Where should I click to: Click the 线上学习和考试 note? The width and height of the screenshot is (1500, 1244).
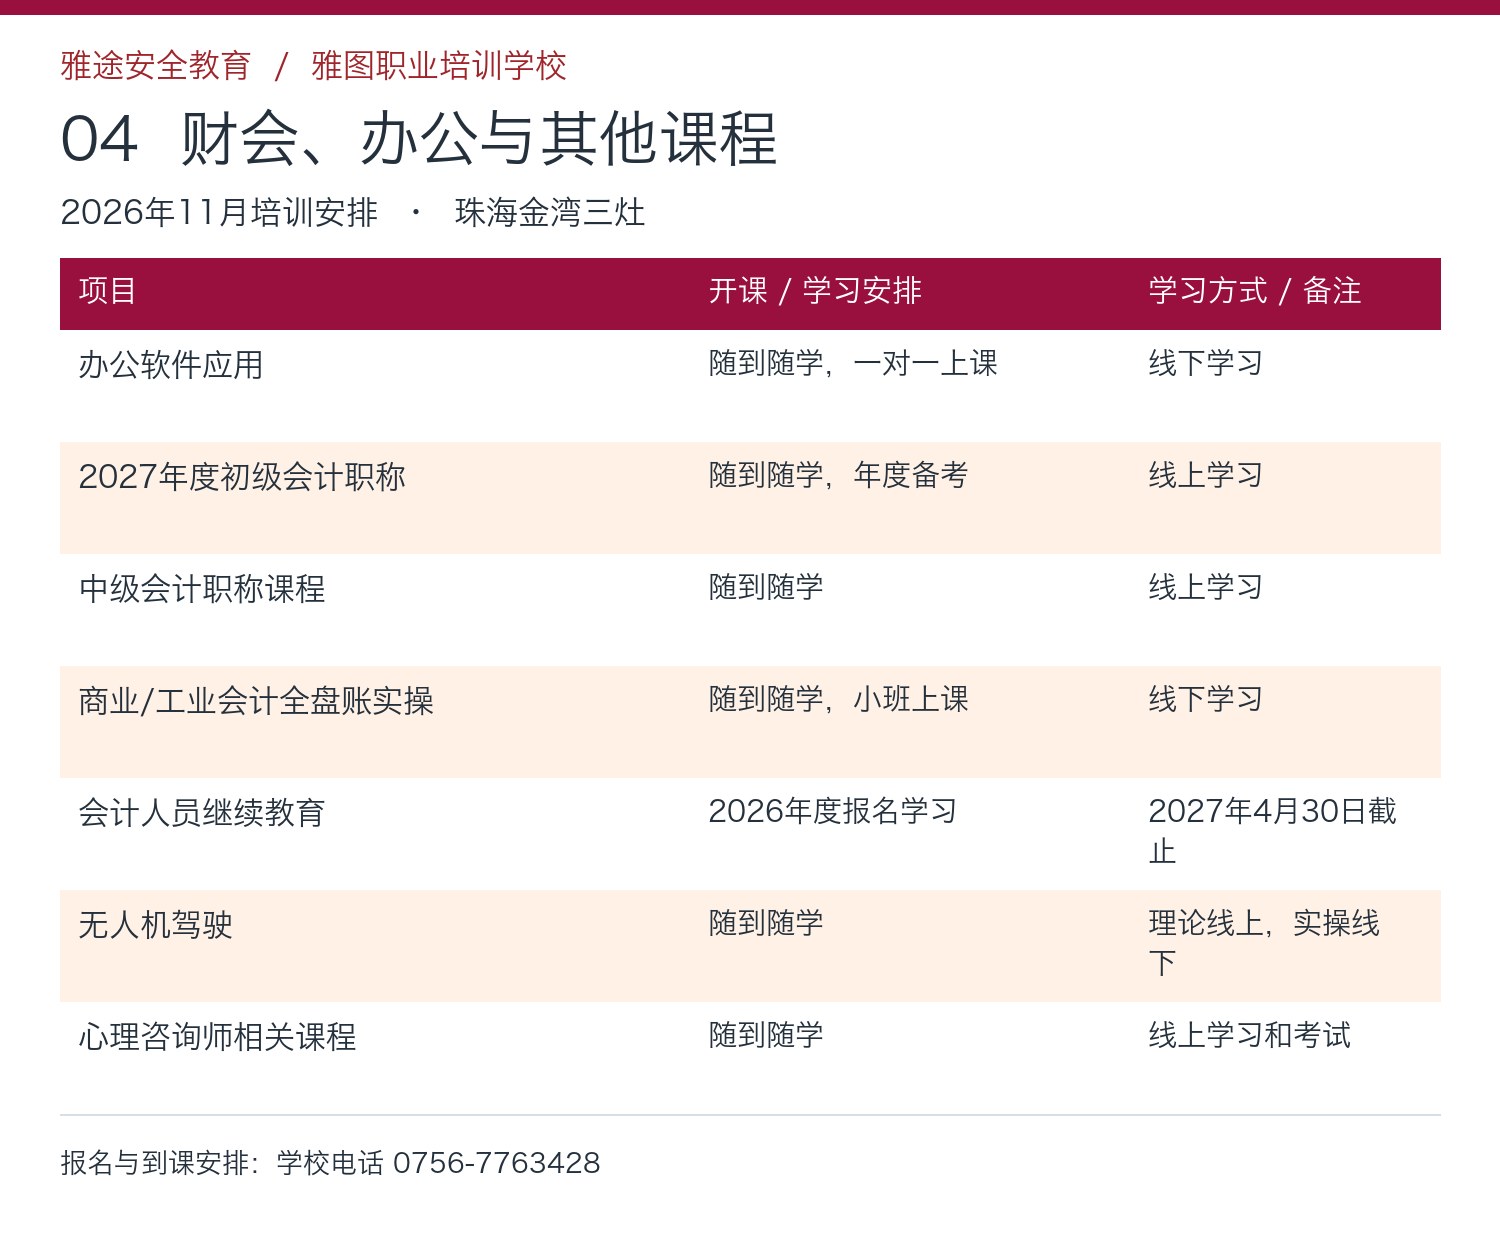[x=1249, y=1035]
